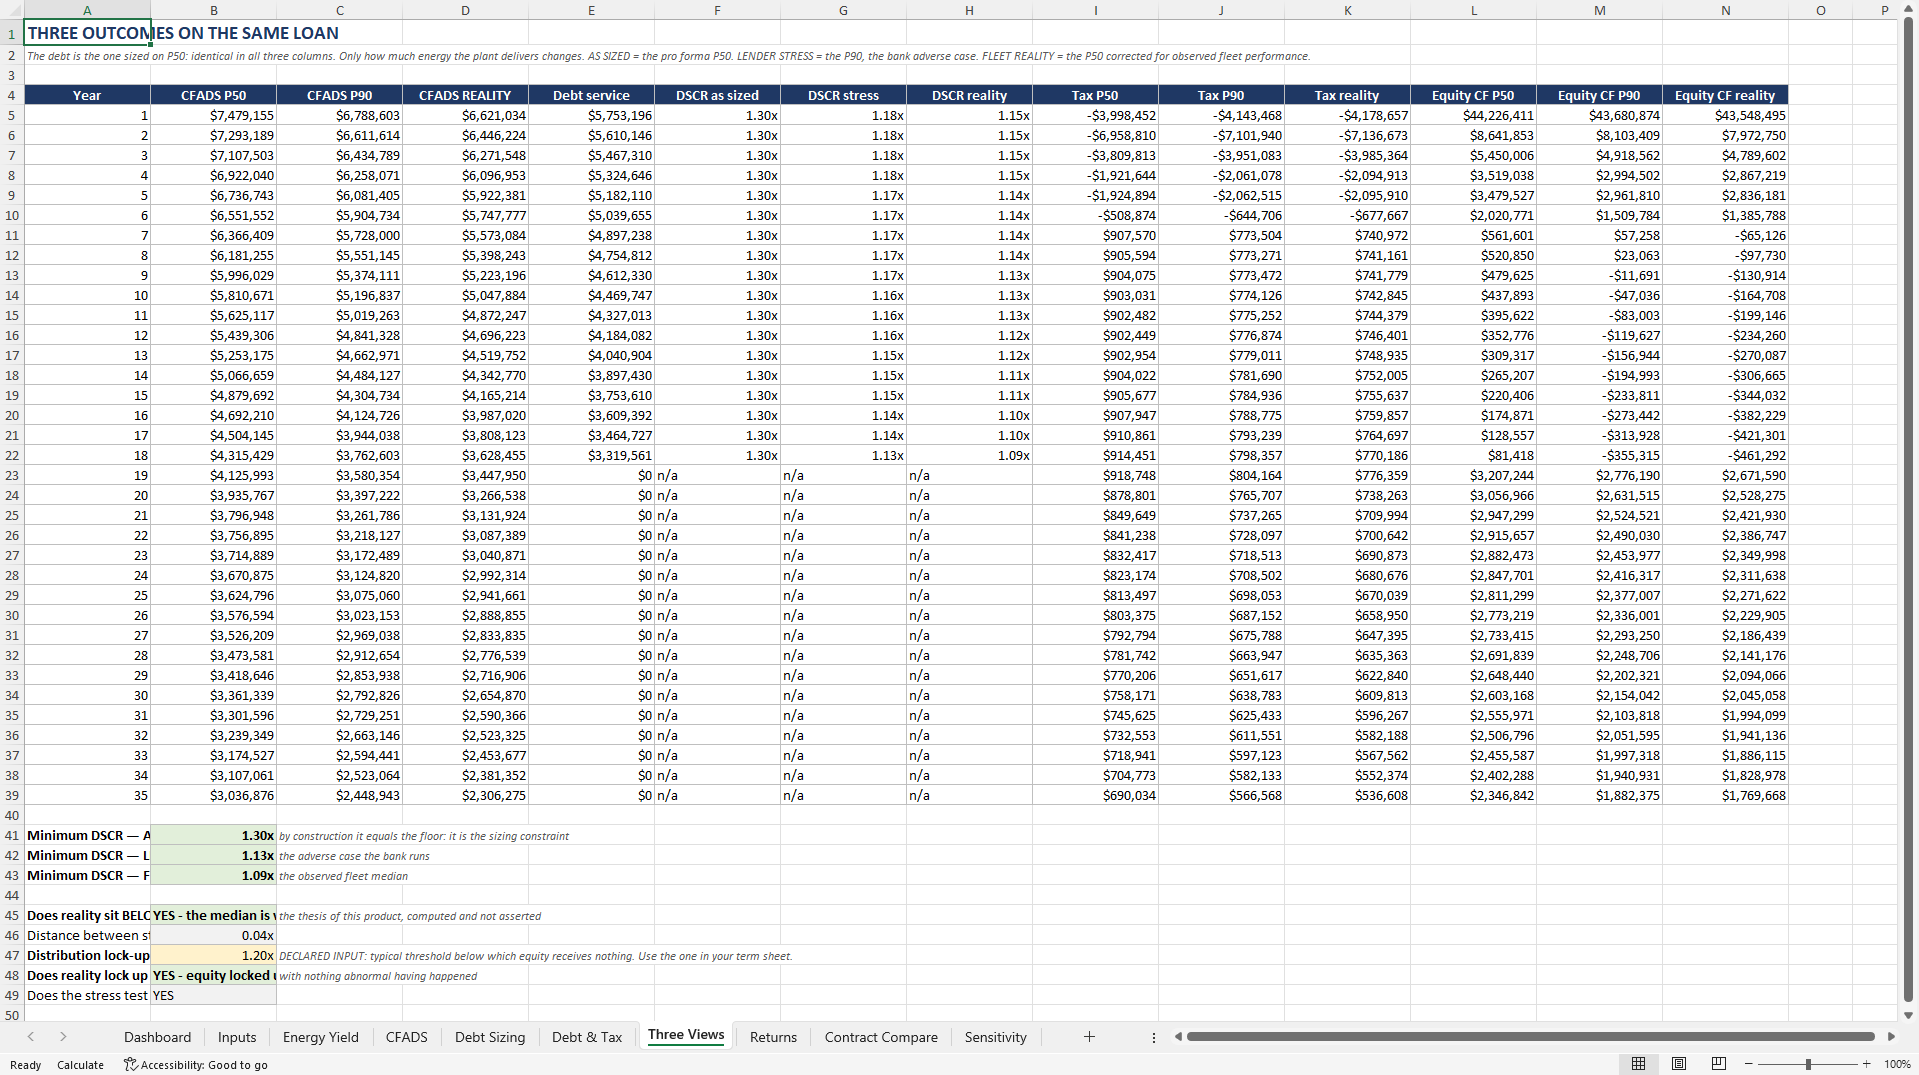This screenshot has width=1919, height=1075.
Task: Open the Inputs sheet tab
Action: pos(237,1037)
